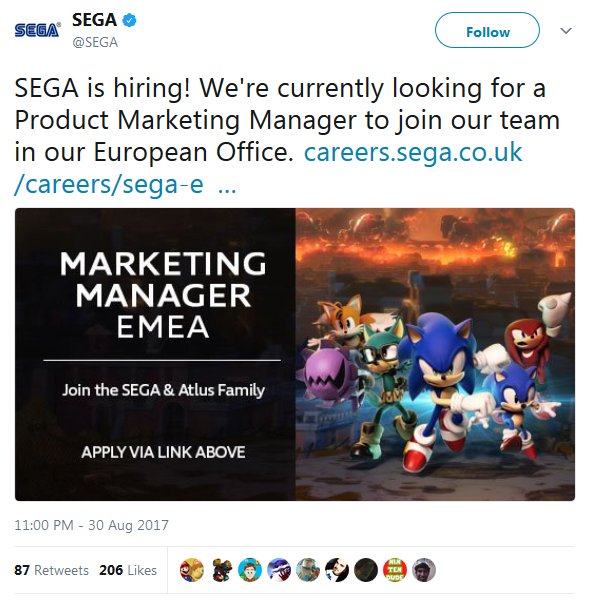The width and height of the screenshot is (591, 604).
Task: Open the SEGA display name profile
Action: coord(94,20)
